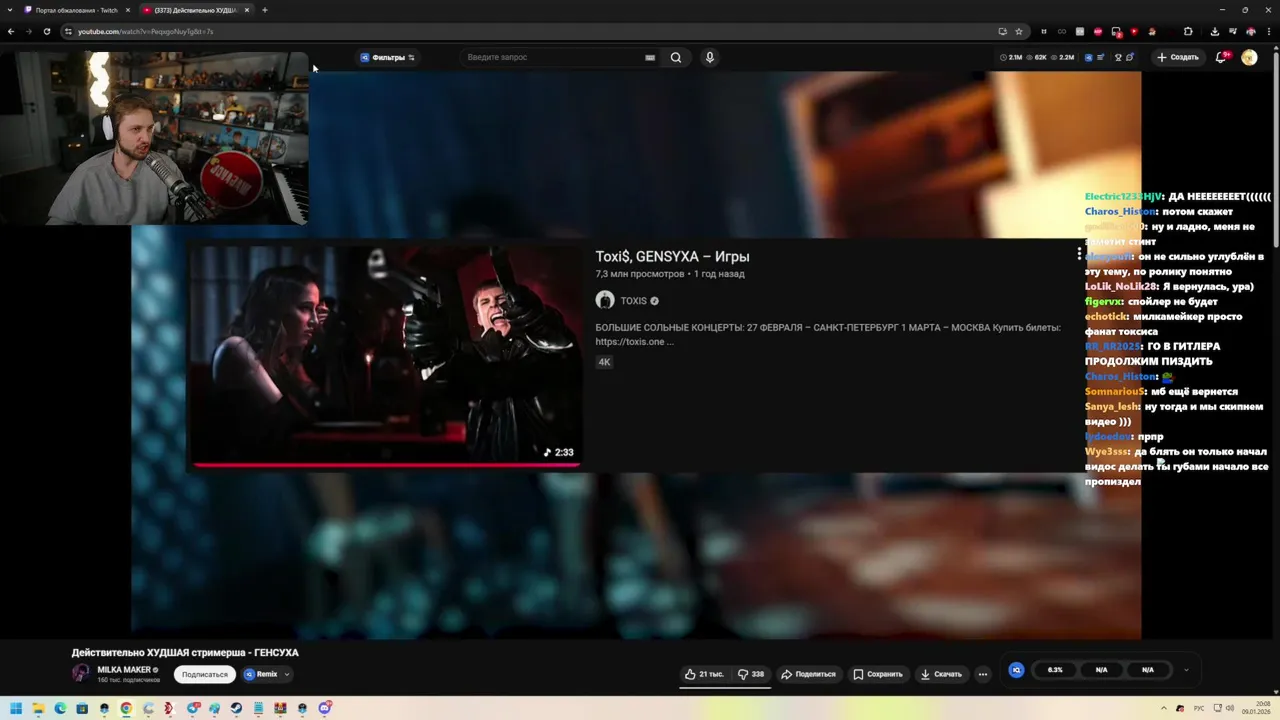Open the YouTube account avatar menu

coord(1249,57)
